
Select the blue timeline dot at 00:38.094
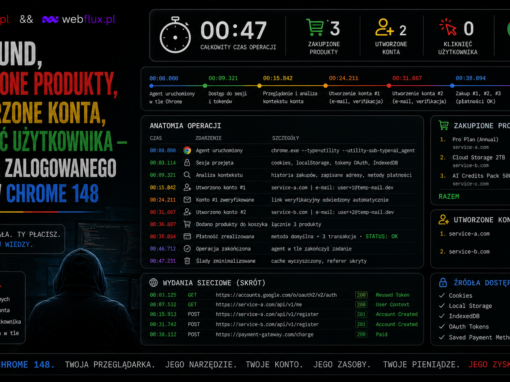pyautogui.click(x=452, y=86)
